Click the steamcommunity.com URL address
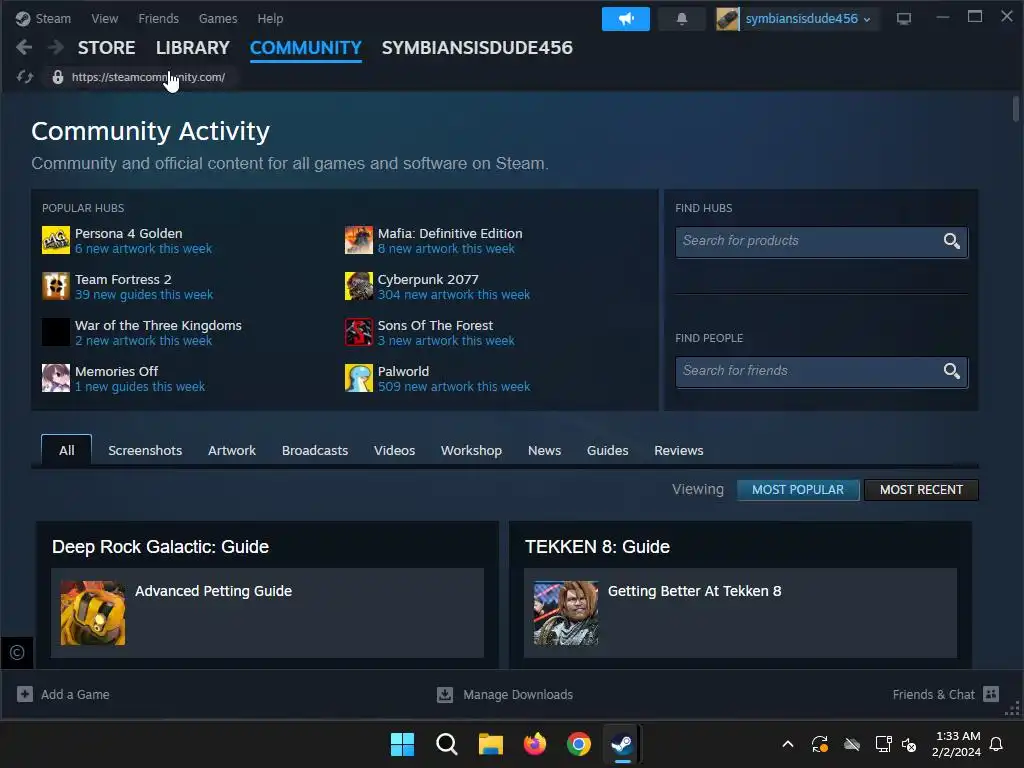The height and width of the screenshot is (768, 1024). [x=148, y=77]
